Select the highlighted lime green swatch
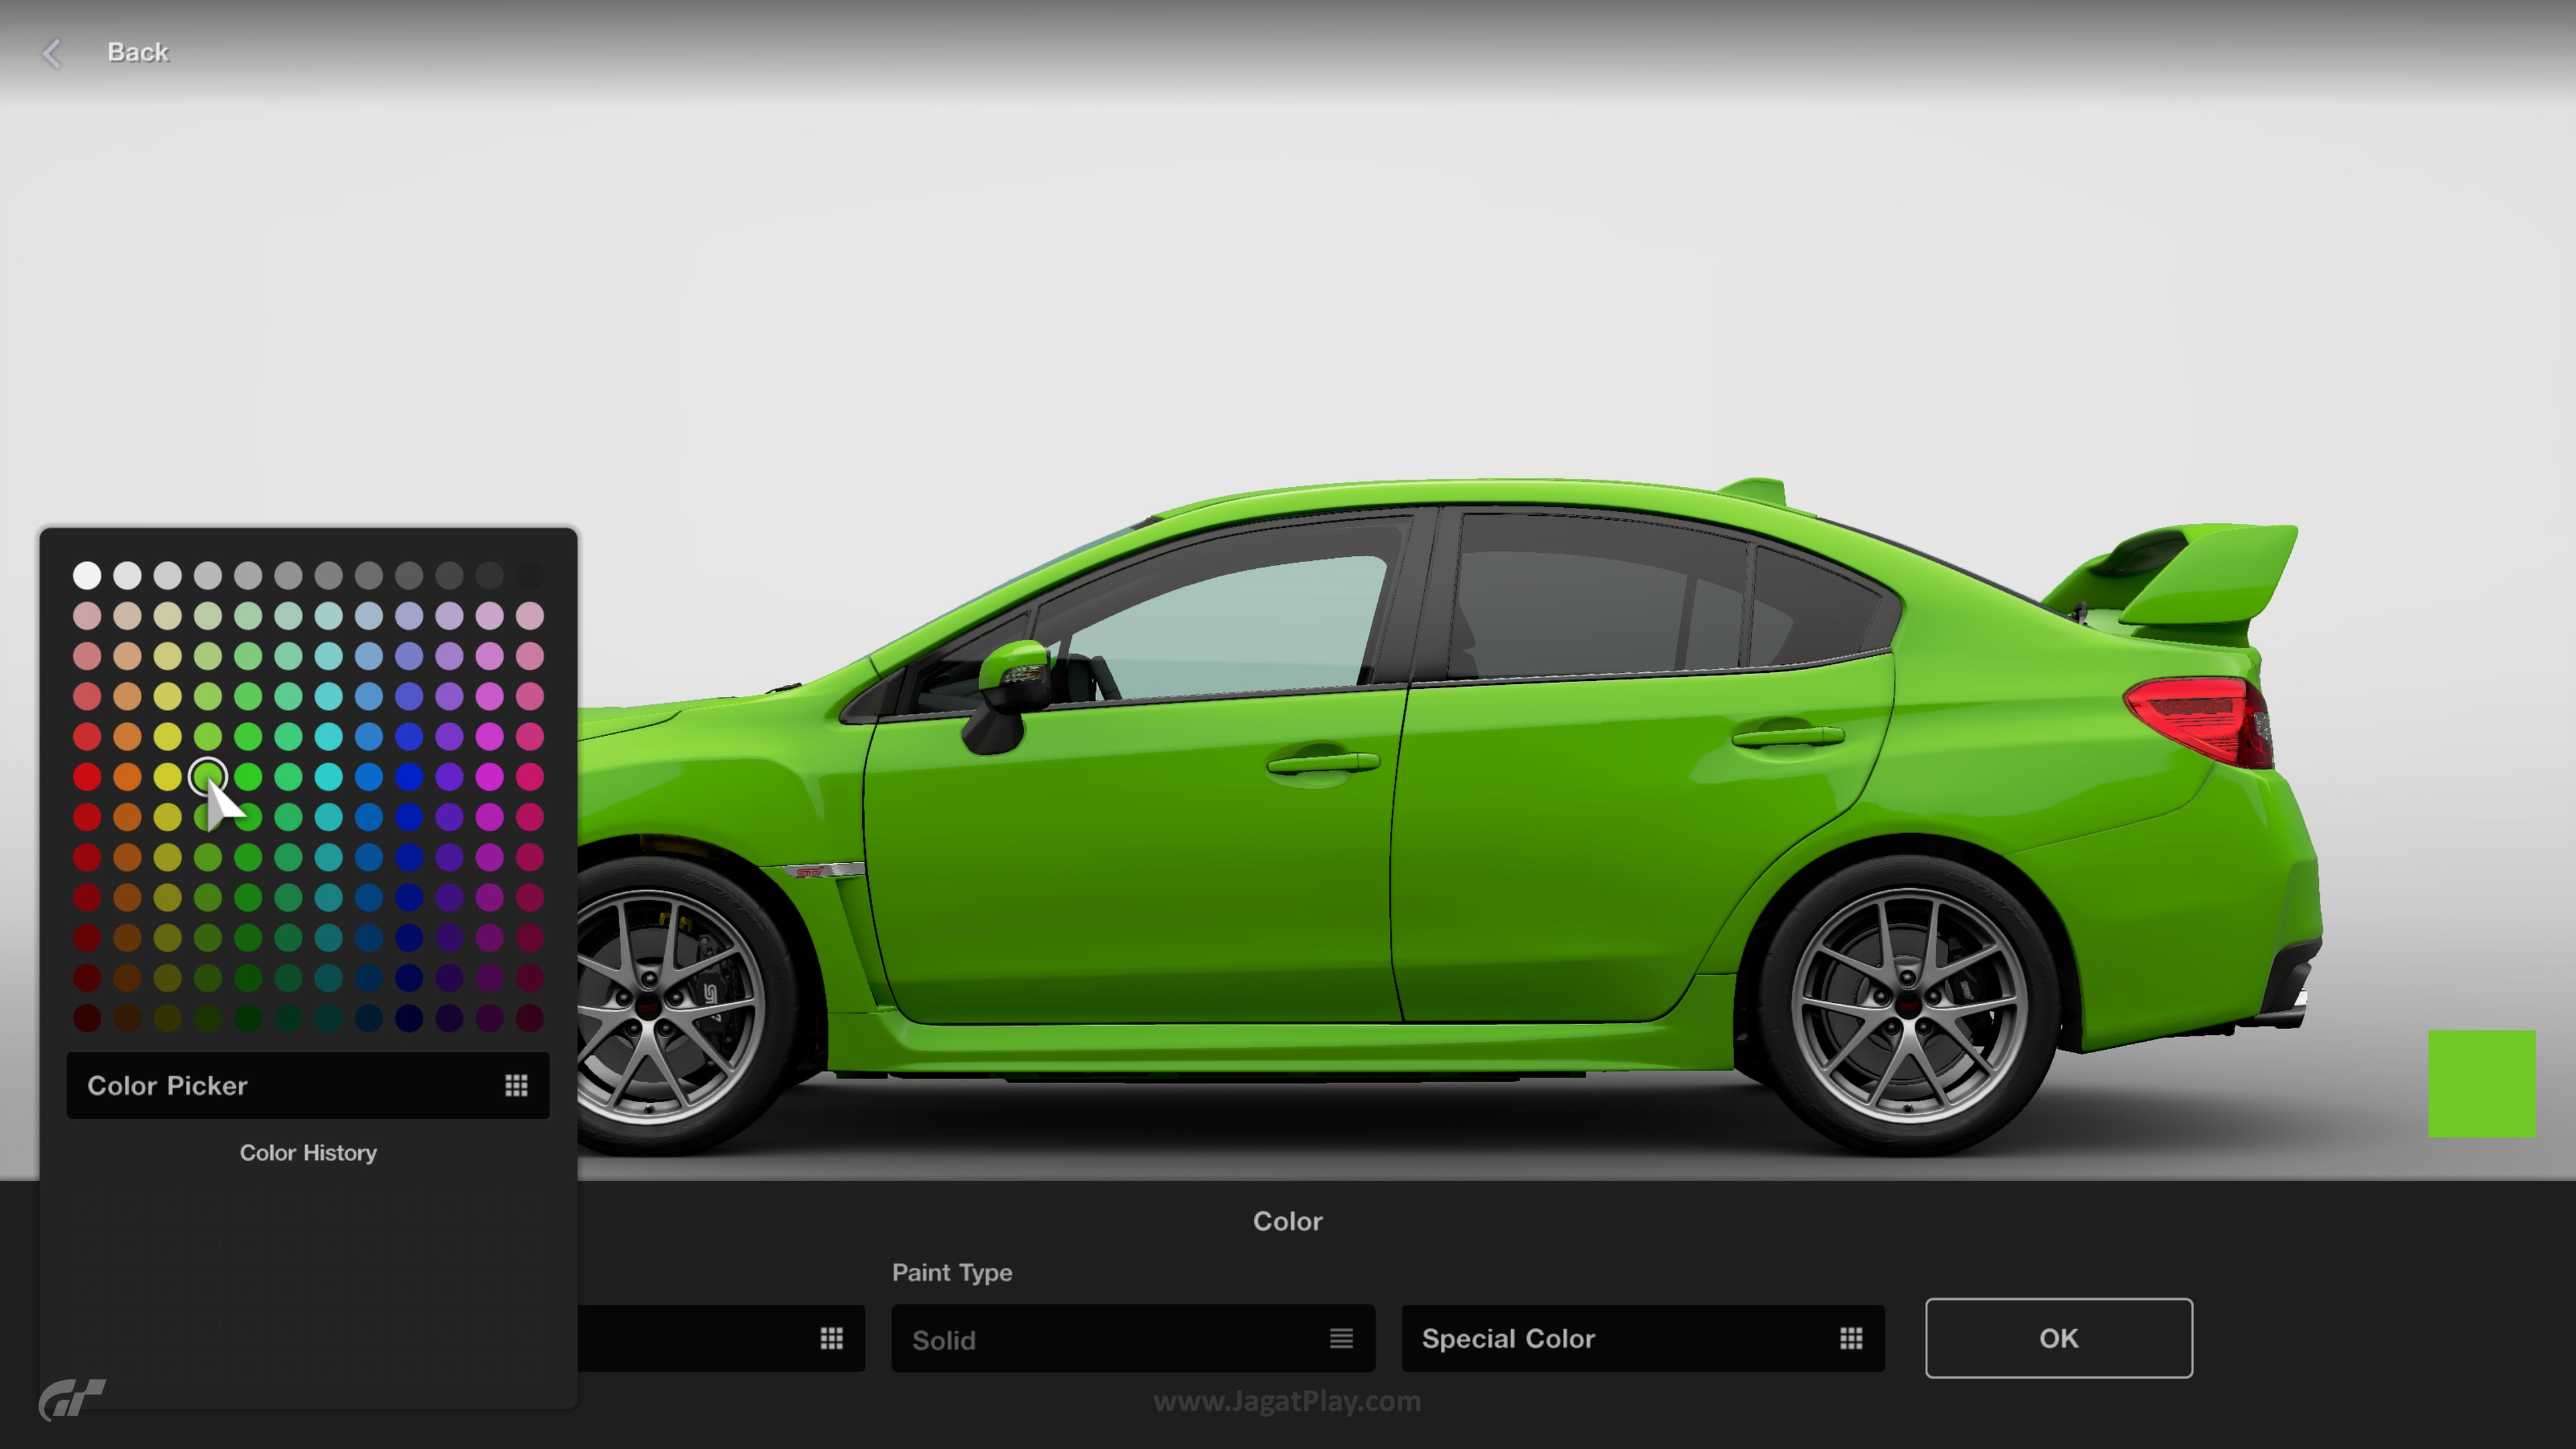The height and width of the screenshot is (1449, 2576). [208, 776]
